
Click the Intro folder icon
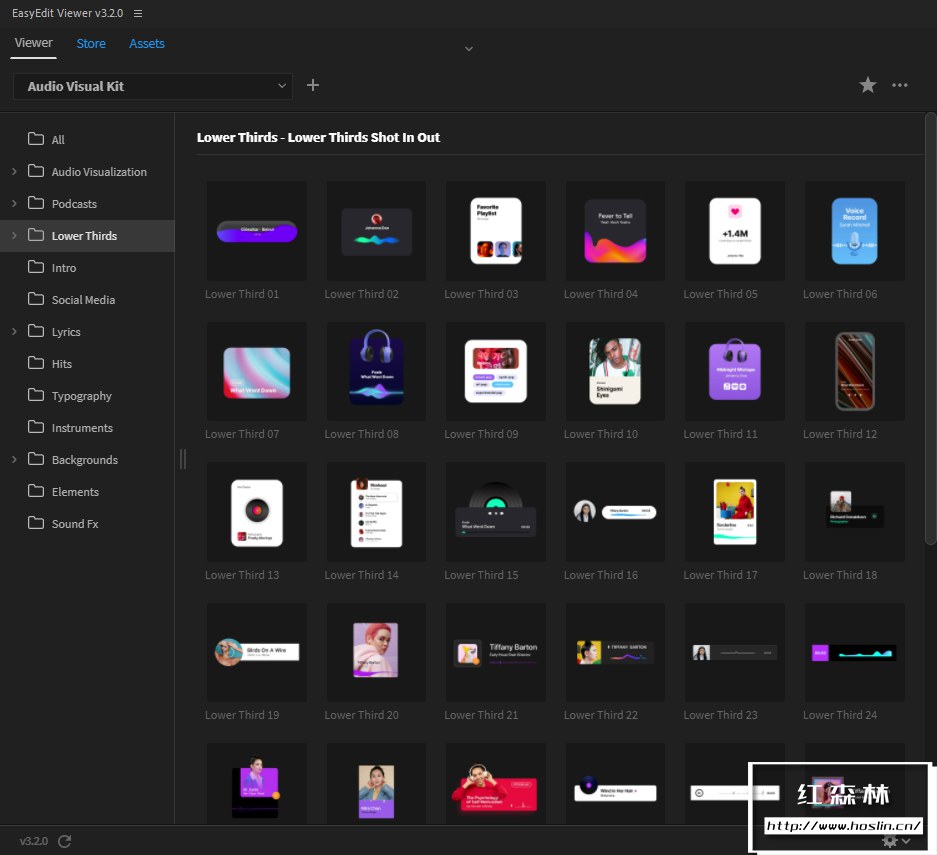click(x=36, y=266)
